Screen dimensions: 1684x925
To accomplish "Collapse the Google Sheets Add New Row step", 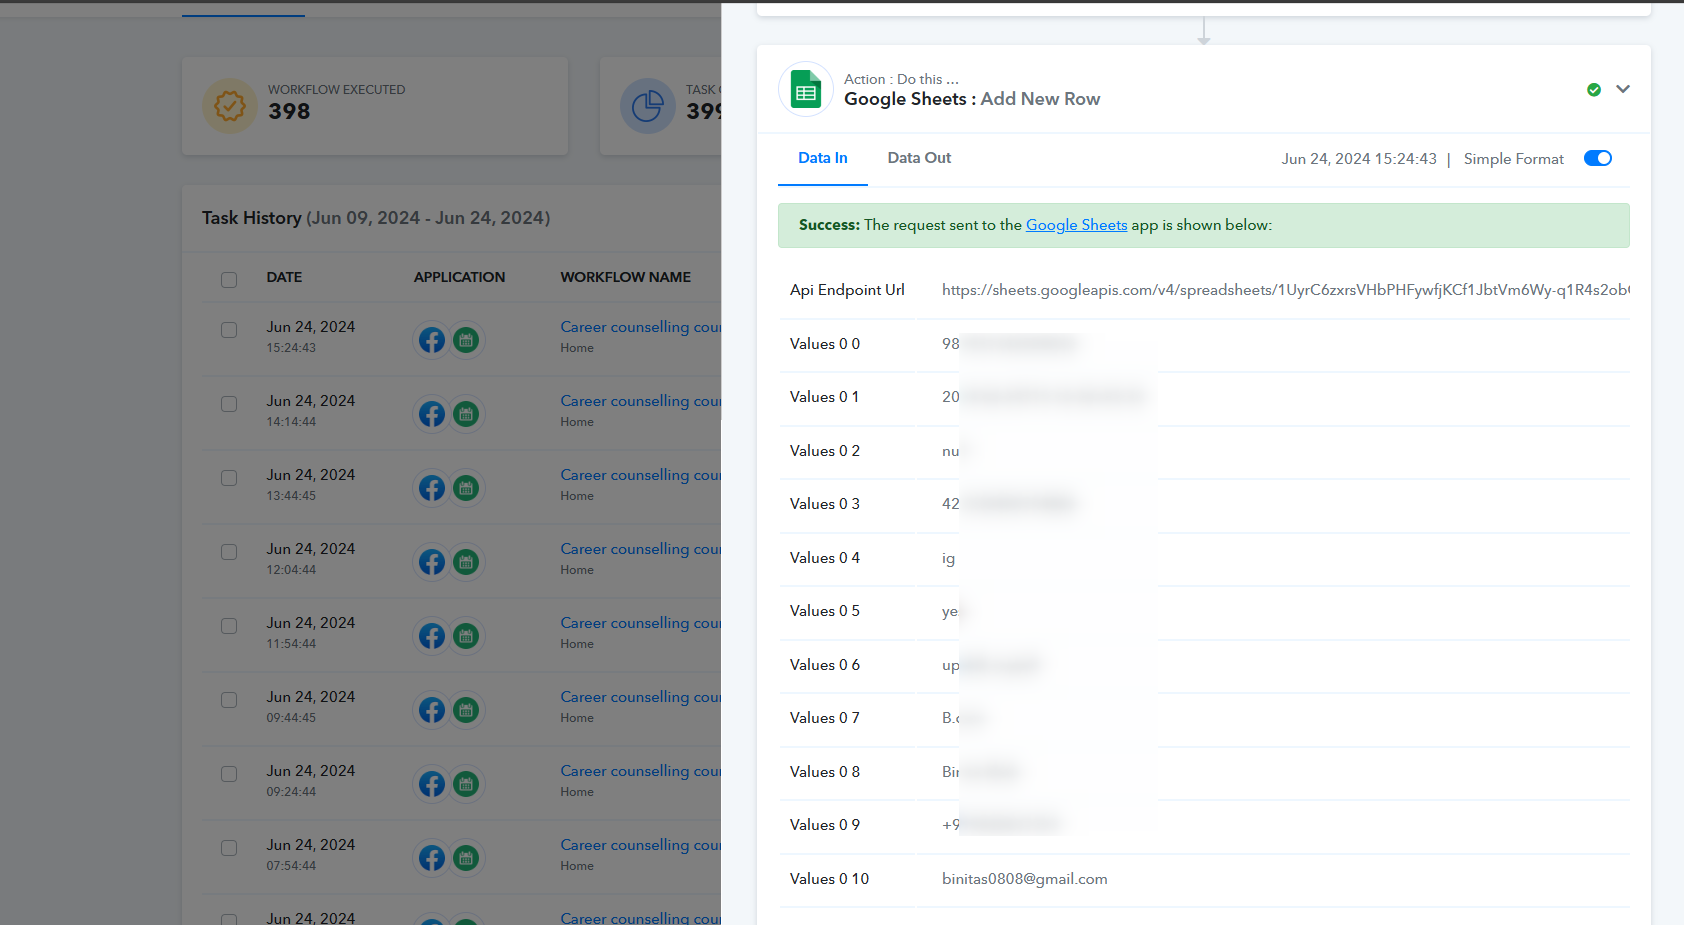I will coord(1623,89).
